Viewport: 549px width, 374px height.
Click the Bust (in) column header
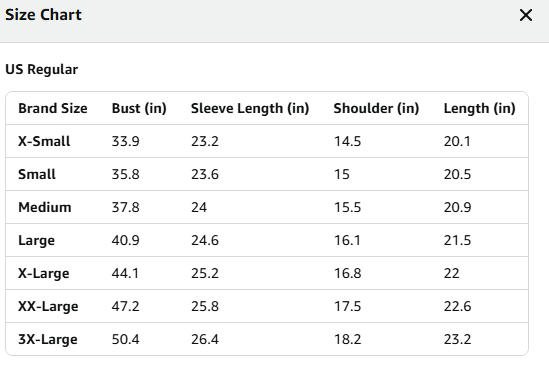coord(139,108)
